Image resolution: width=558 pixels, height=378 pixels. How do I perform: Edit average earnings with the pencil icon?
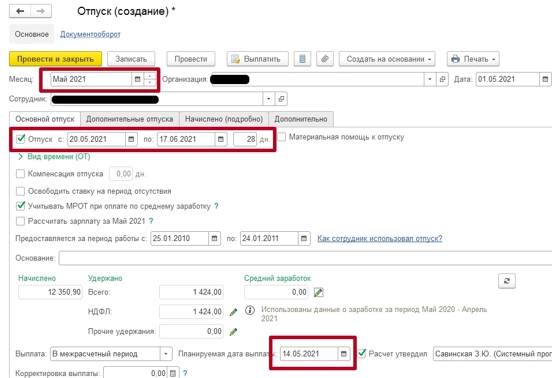pos(319,292)
